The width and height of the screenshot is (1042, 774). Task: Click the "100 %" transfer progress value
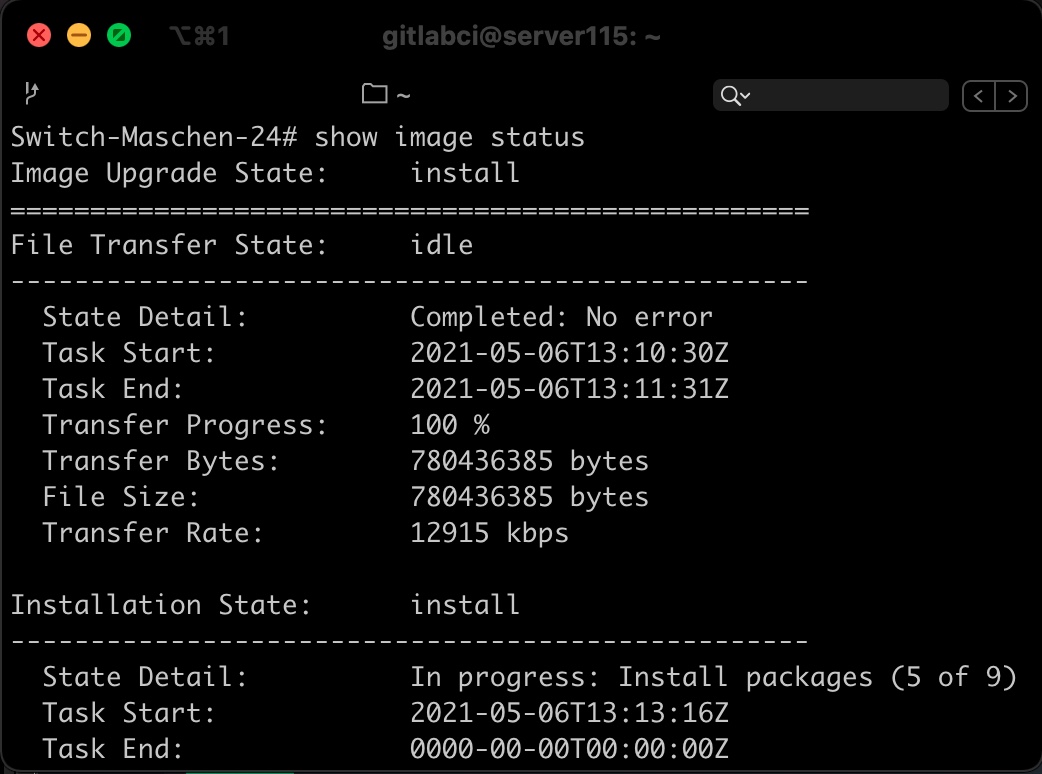coord(450,425)
